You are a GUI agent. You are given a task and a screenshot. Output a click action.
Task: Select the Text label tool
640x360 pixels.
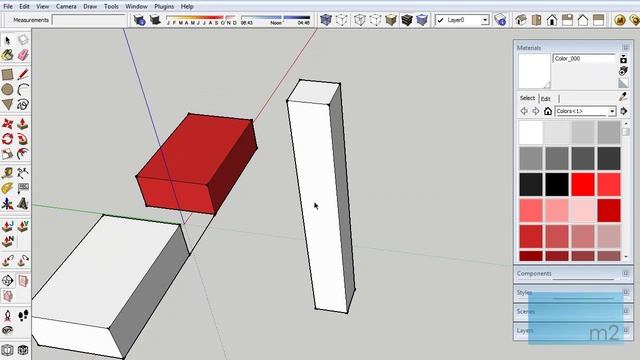coord(23,188)
